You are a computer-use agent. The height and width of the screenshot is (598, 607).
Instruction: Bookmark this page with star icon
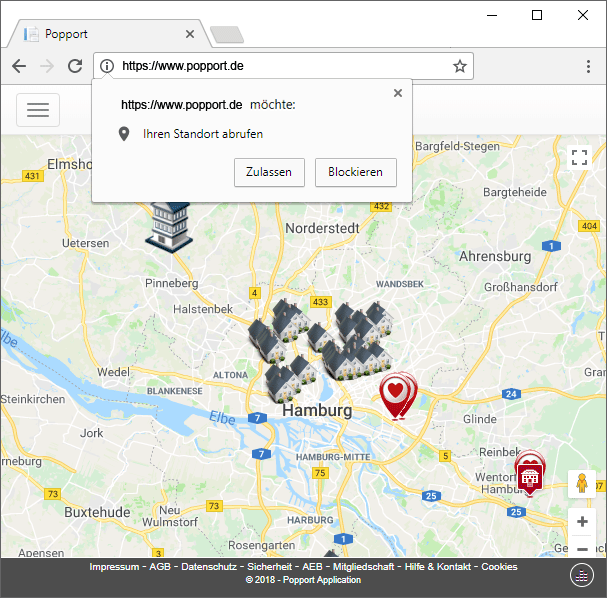[x=459, y=66]
